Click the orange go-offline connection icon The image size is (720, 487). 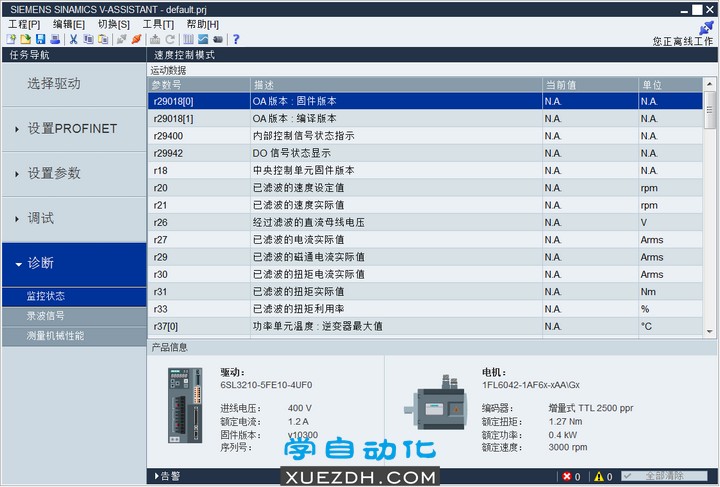pyautogui.click(x=136, y=39)
